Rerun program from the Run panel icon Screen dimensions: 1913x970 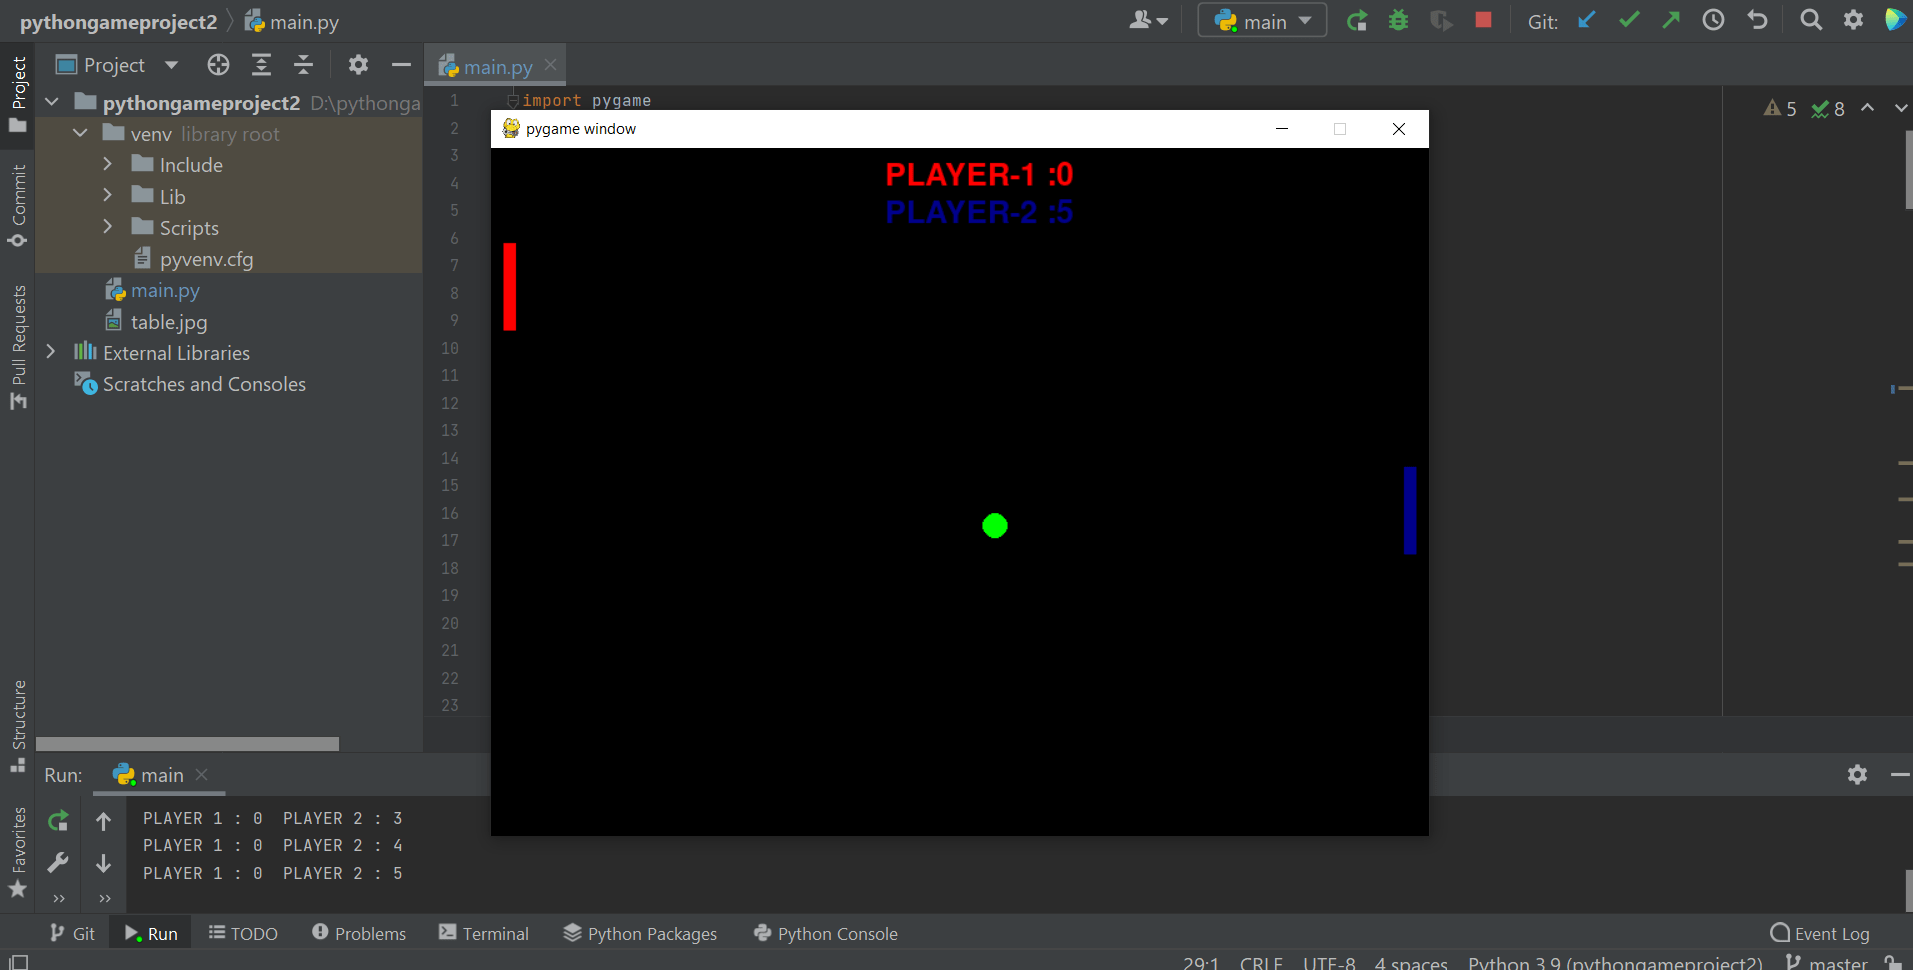click(x=57, y=820)
